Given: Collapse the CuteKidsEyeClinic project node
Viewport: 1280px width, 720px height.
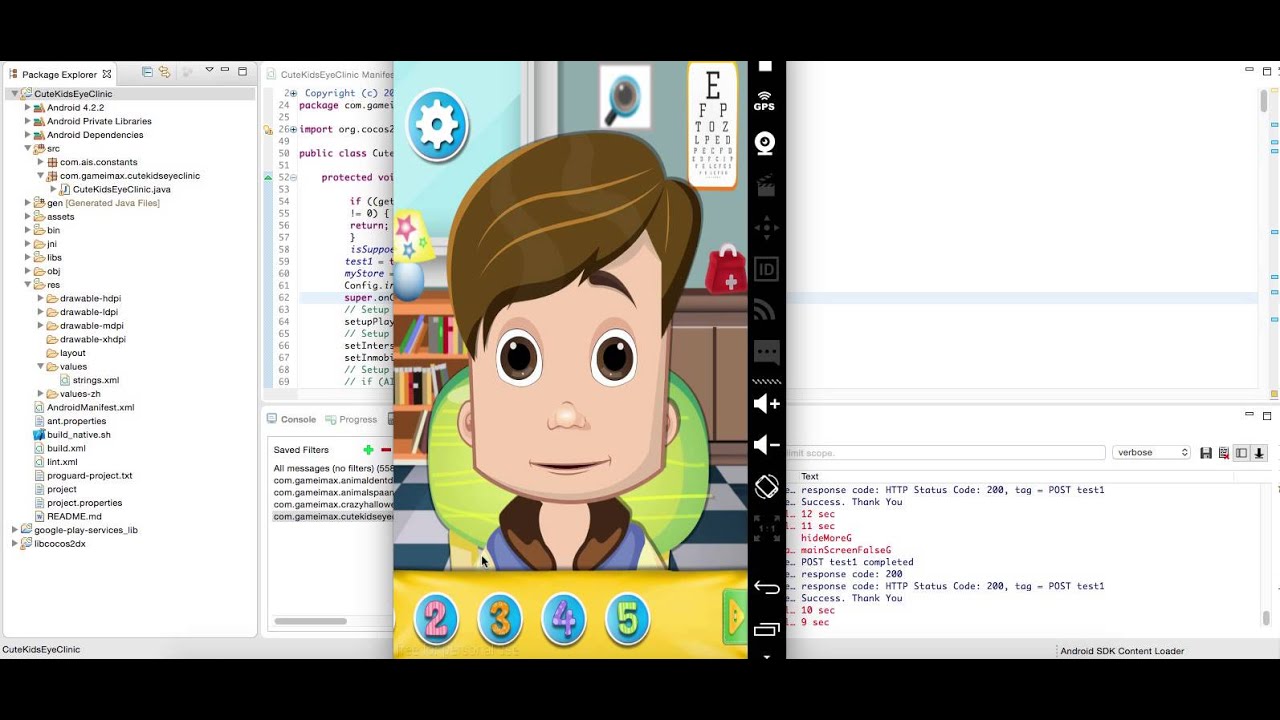Looking at the screenshot, I should pyautogui.click(x=14, y=94).
